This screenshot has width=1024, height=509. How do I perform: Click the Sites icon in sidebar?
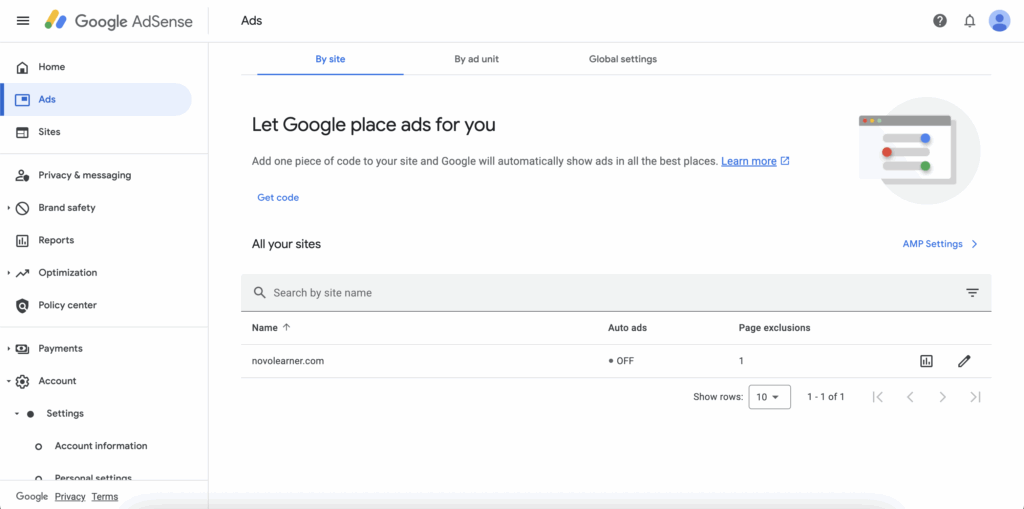22,132
